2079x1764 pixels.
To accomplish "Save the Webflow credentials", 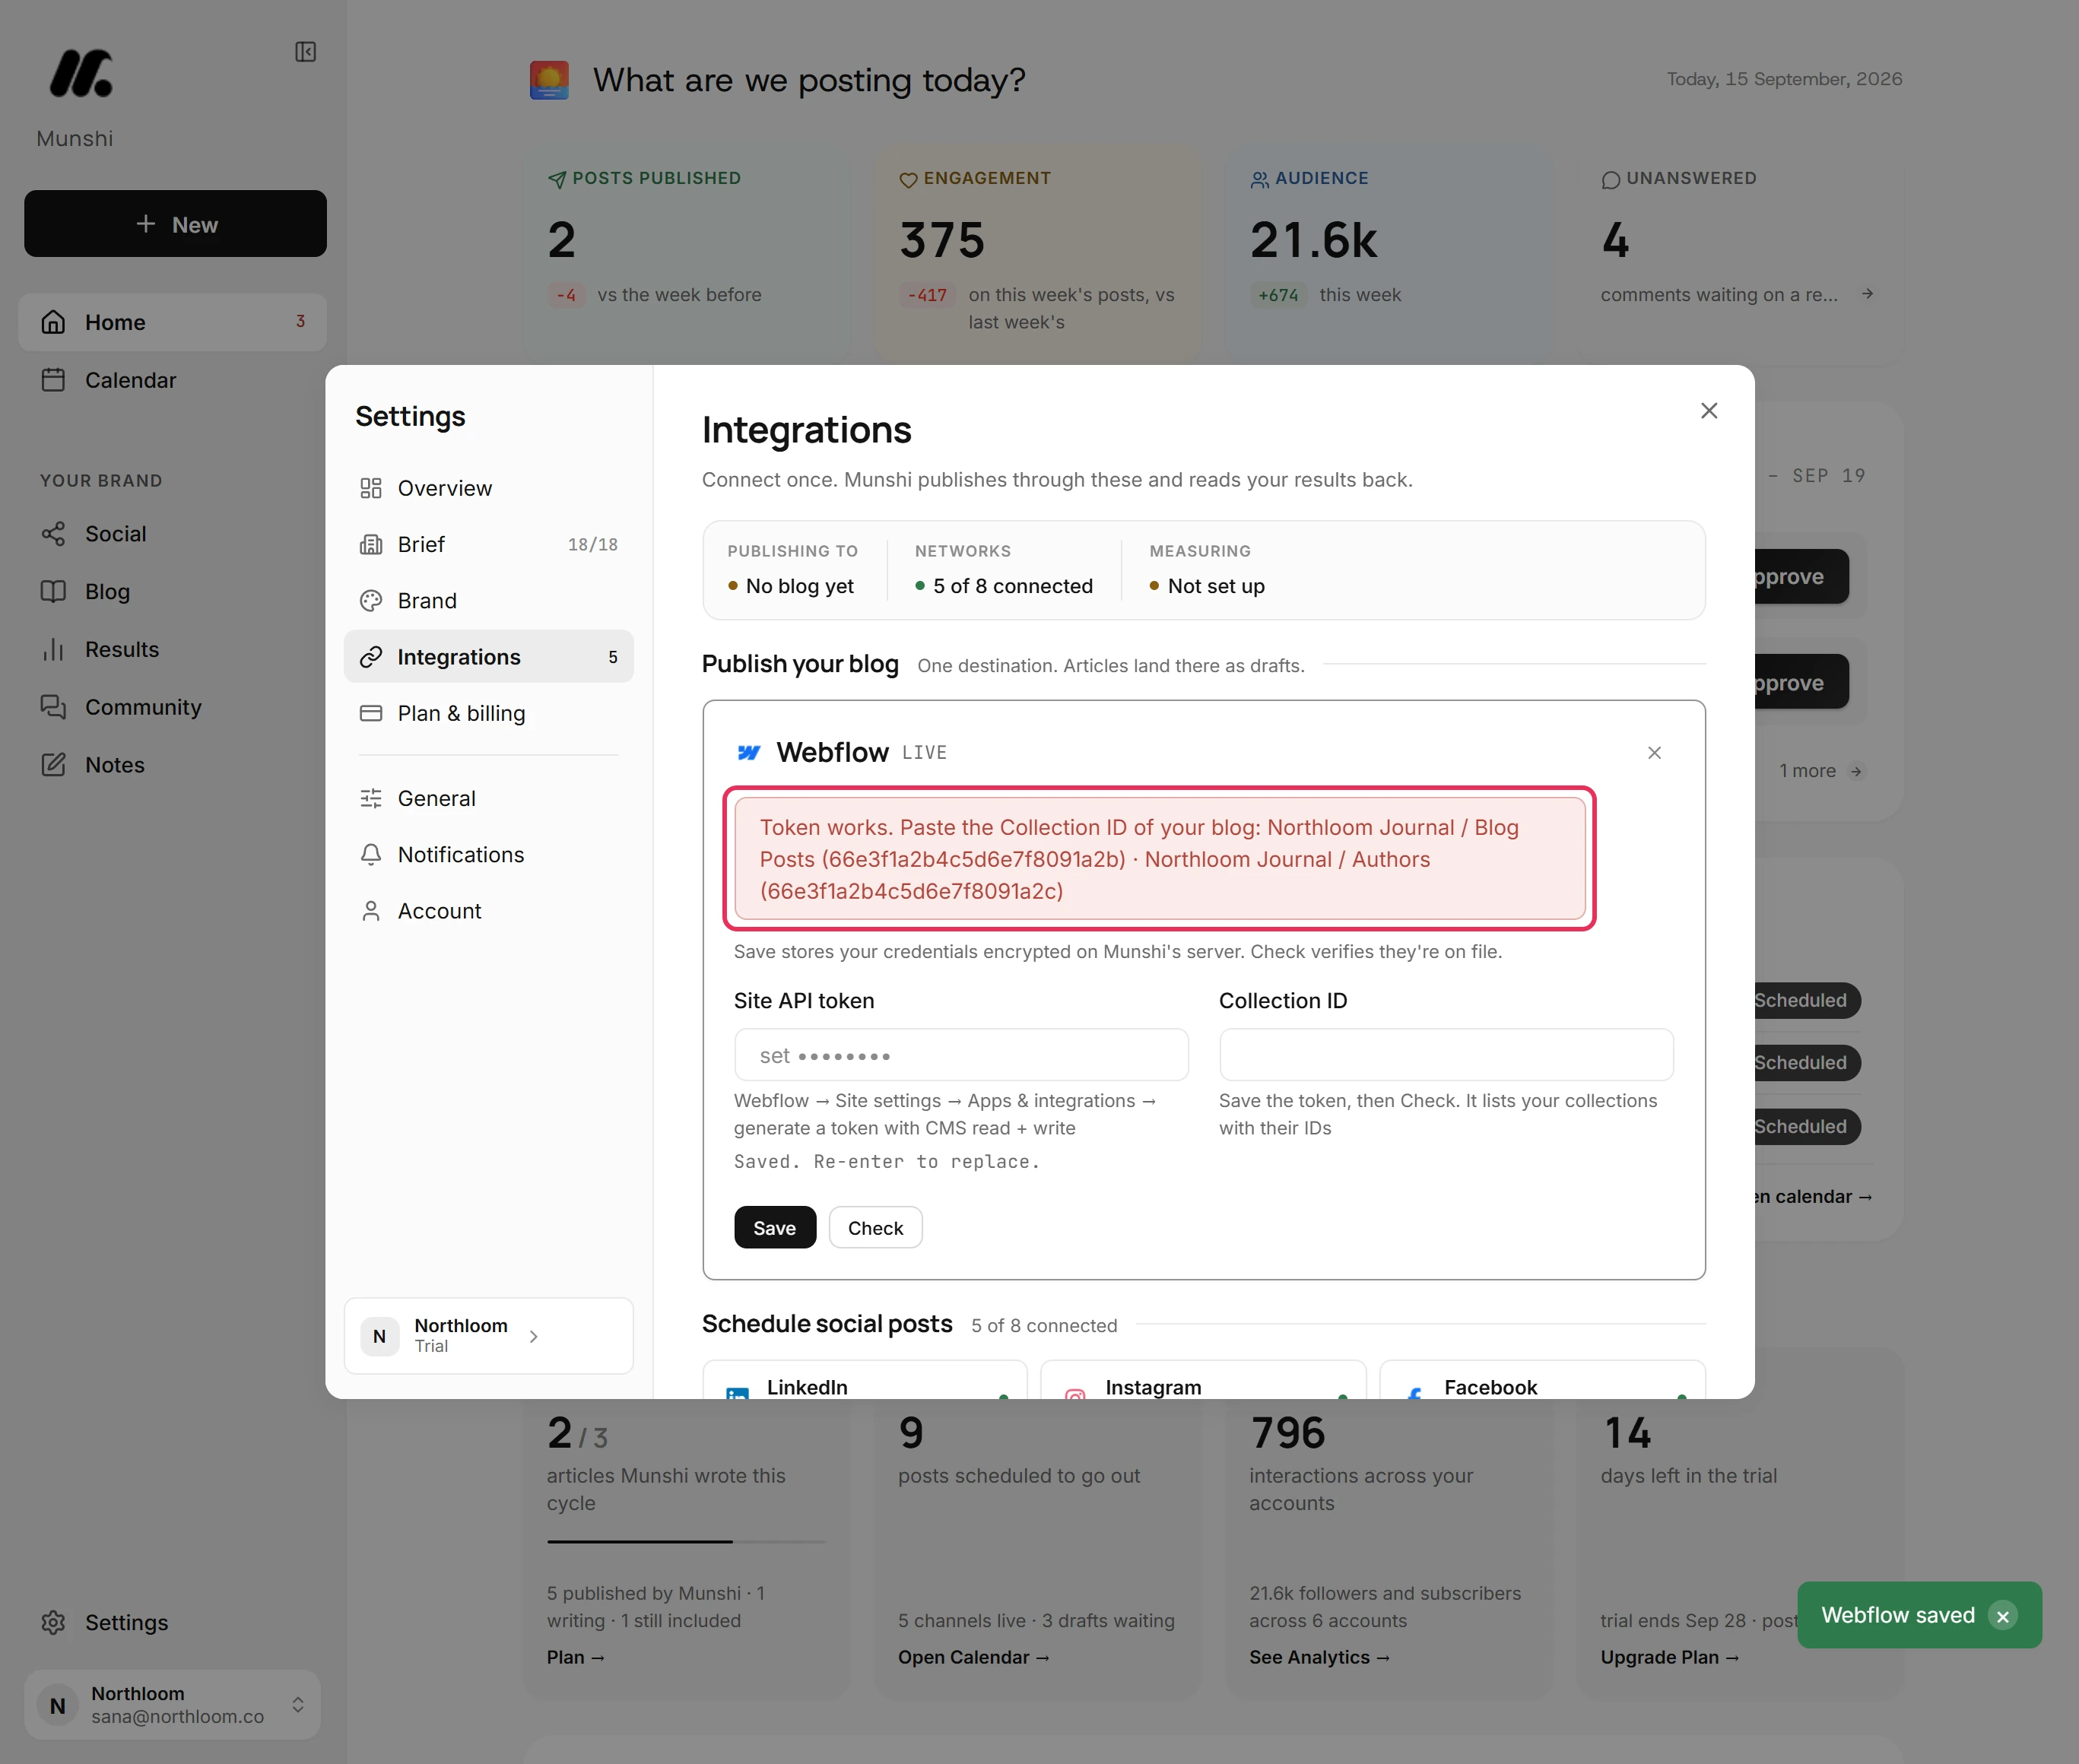I will coord(775,1228).
